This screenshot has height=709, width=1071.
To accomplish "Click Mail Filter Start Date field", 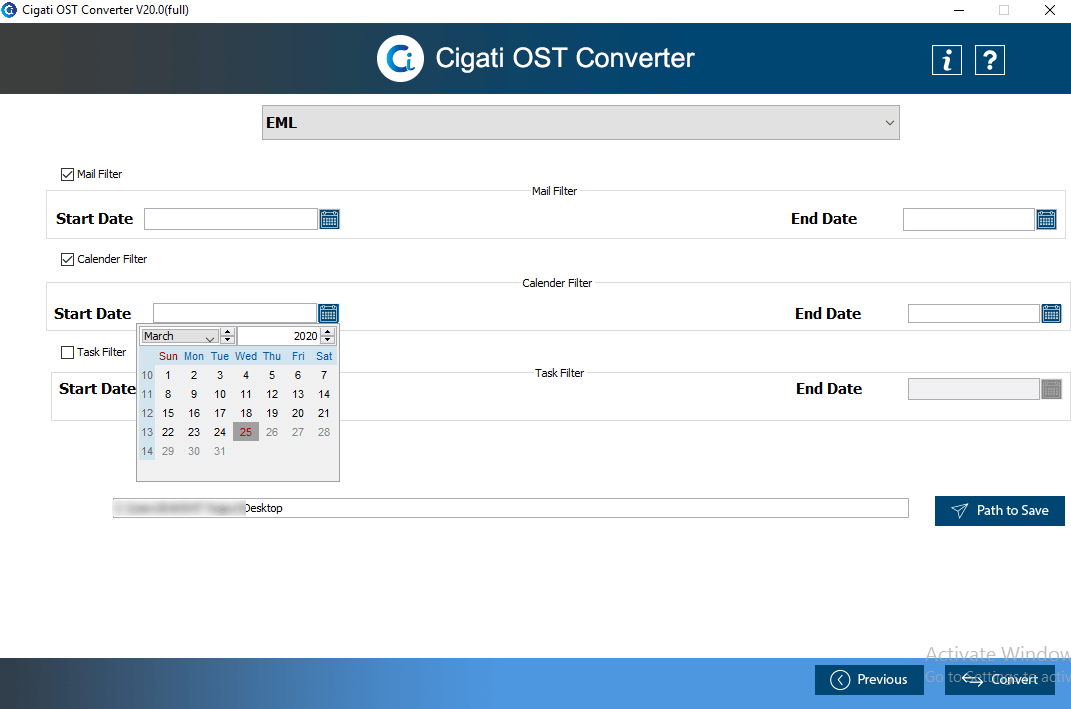I will tap(231, 219).
